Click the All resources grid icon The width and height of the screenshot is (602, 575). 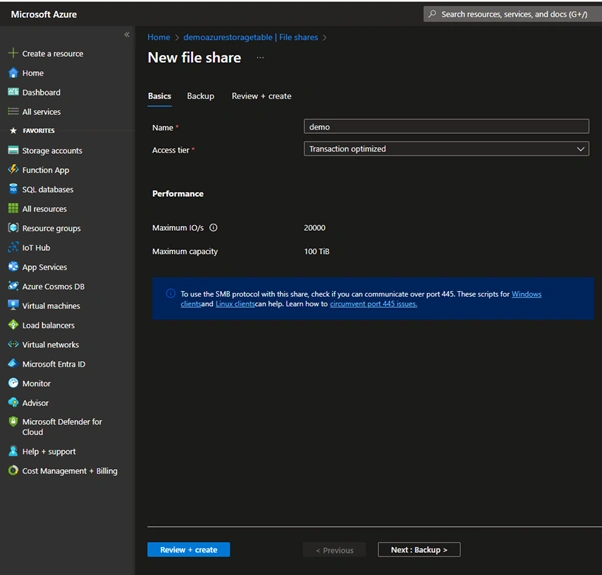13,208
